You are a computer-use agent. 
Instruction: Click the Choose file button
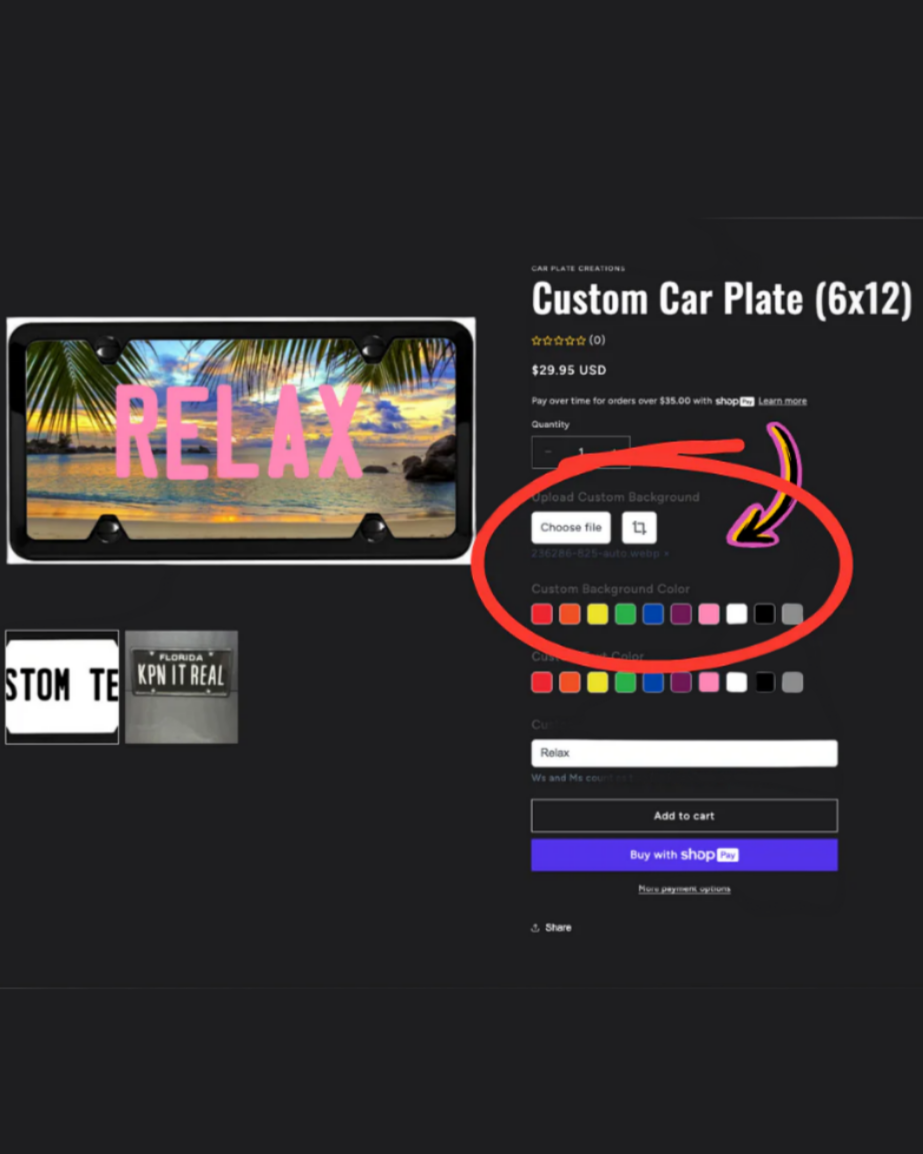point(571,527)
